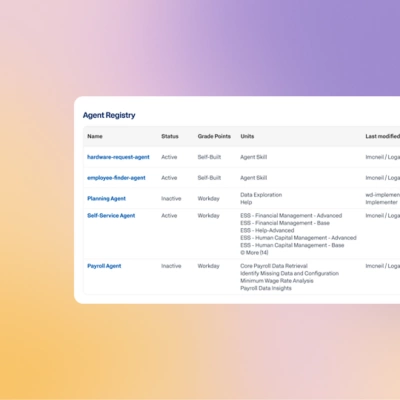This screenshot has height=400, width=400.
Task: Sort by the Status column header
Action: pyautogui.click(x=170, y=136)
